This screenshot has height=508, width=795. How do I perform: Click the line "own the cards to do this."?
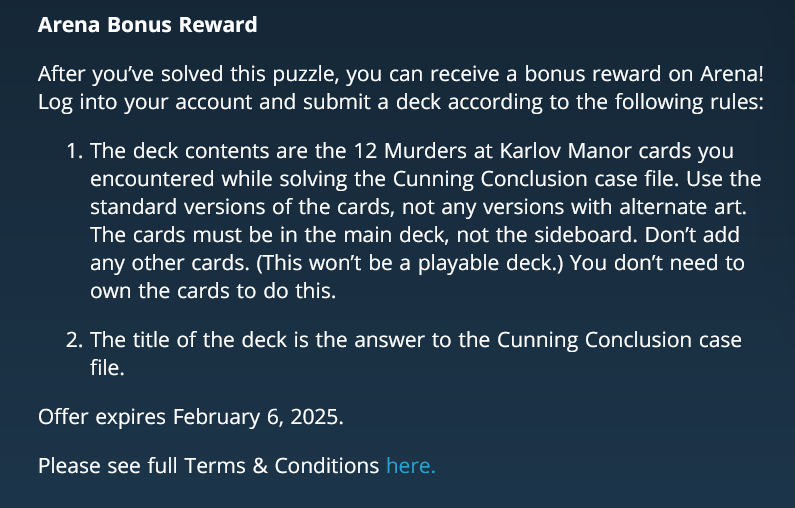pos(213,291)
